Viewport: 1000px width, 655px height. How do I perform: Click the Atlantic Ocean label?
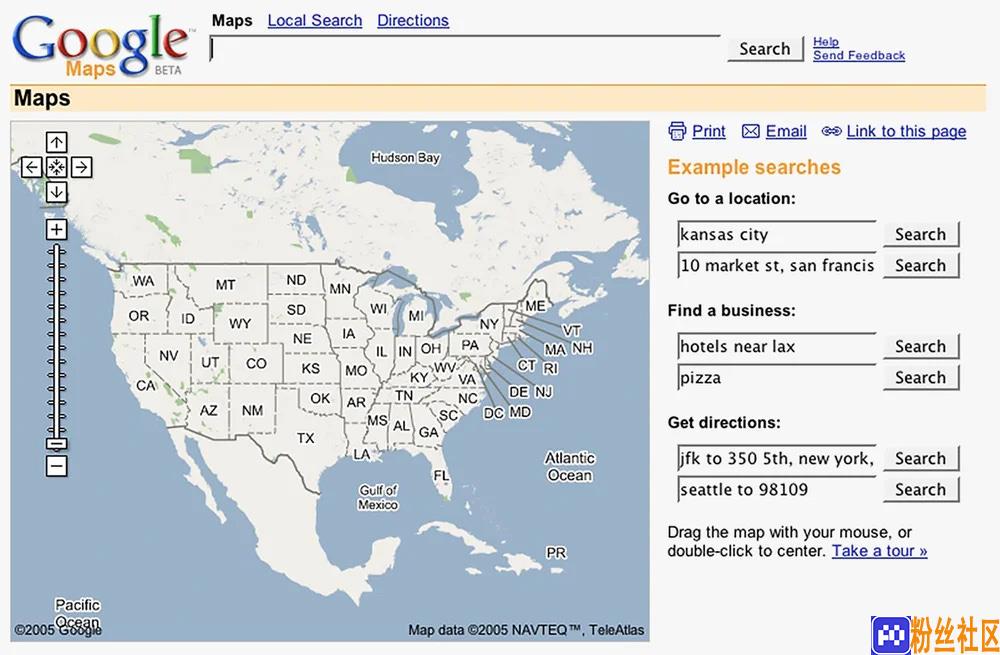(x=570, y=467)
